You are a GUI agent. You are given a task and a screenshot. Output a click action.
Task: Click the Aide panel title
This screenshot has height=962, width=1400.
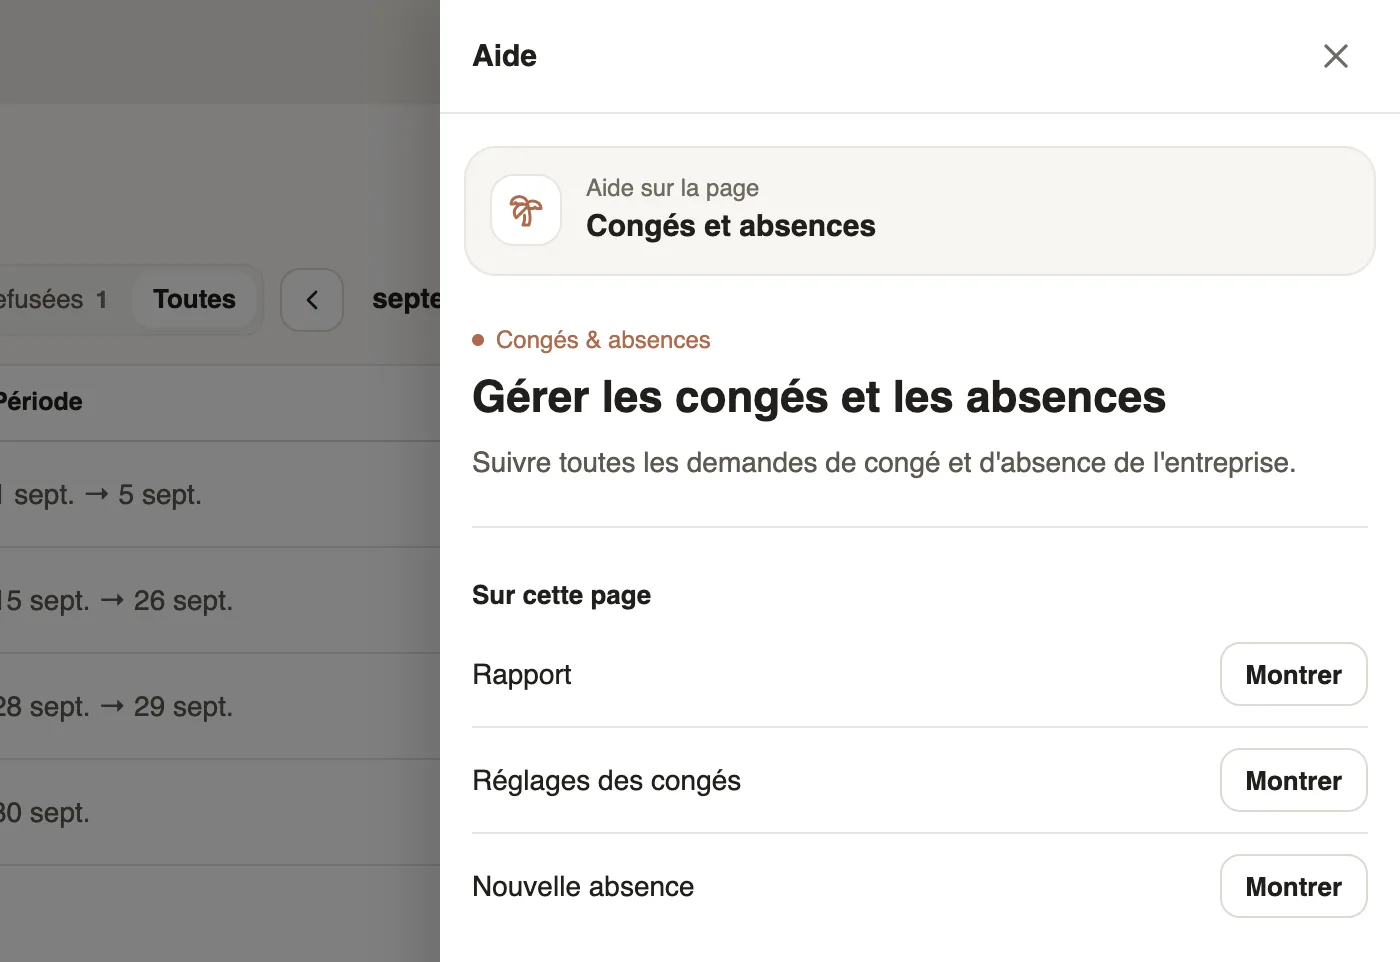pyautogui.click(x=505, y=56)
